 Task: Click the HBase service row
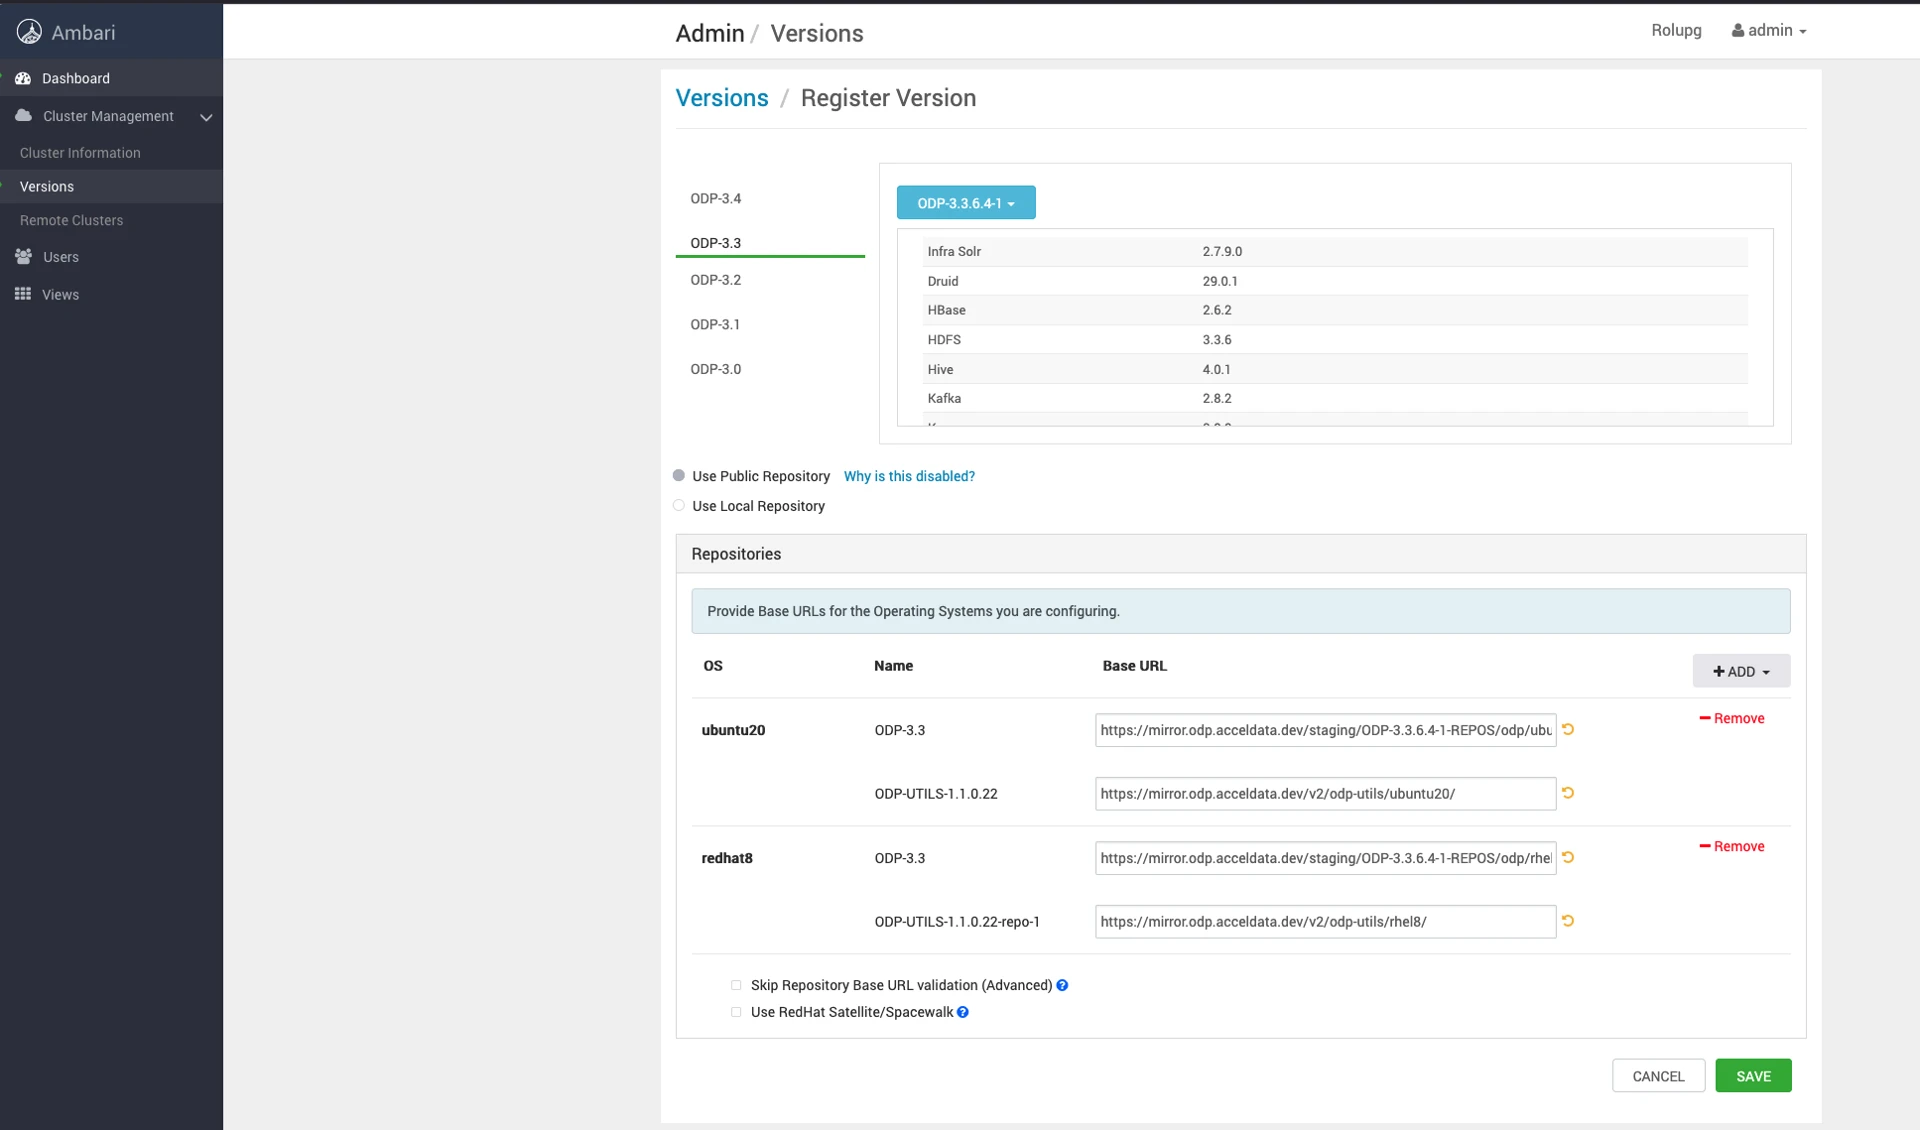(x=1335, y=310)
